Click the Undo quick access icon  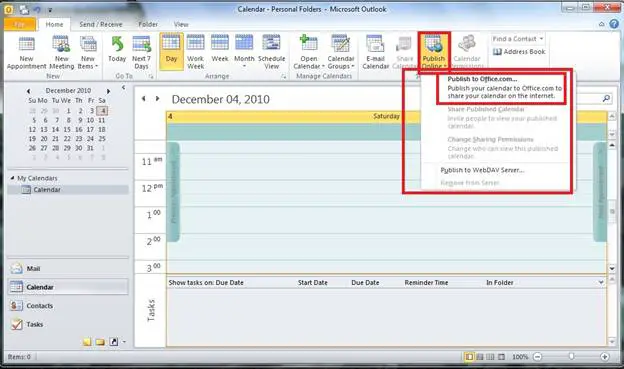(x=37, y=9)
